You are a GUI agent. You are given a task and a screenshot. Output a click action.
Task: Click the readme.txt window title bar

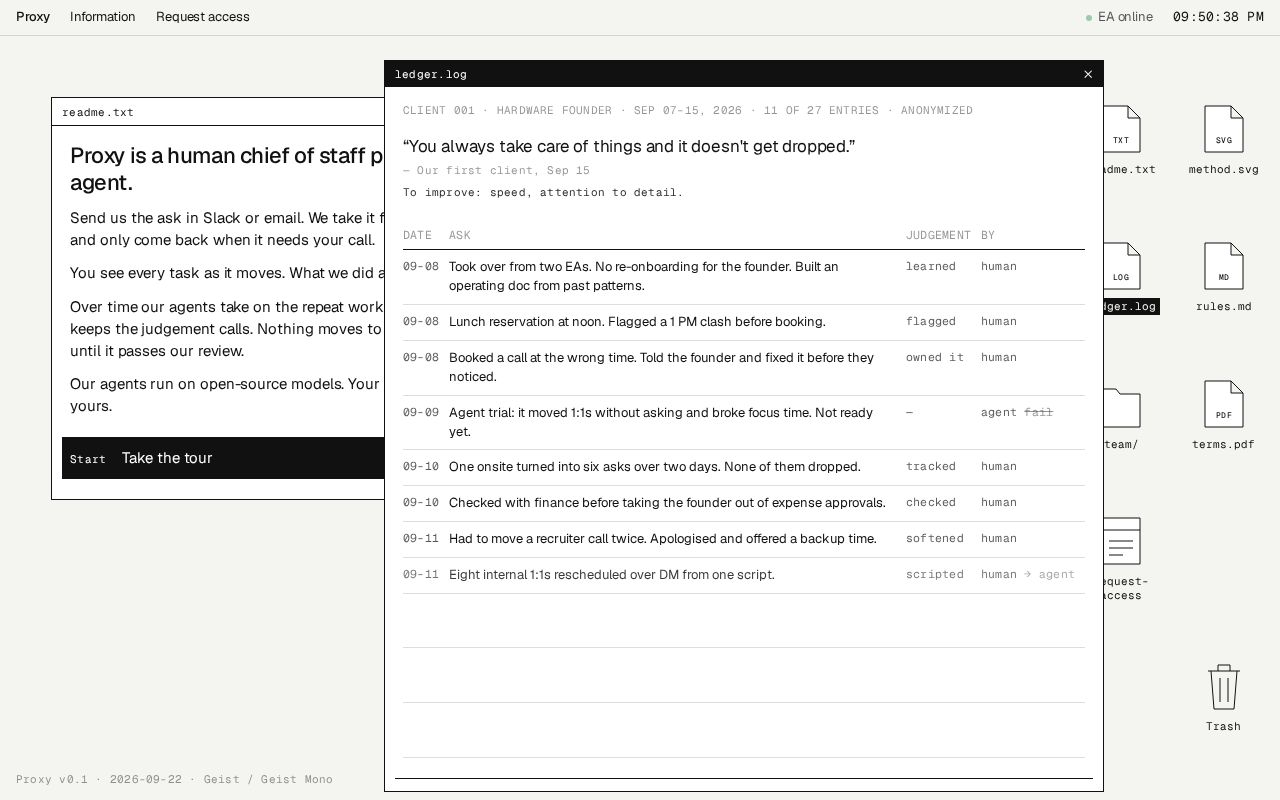[218, 112]
